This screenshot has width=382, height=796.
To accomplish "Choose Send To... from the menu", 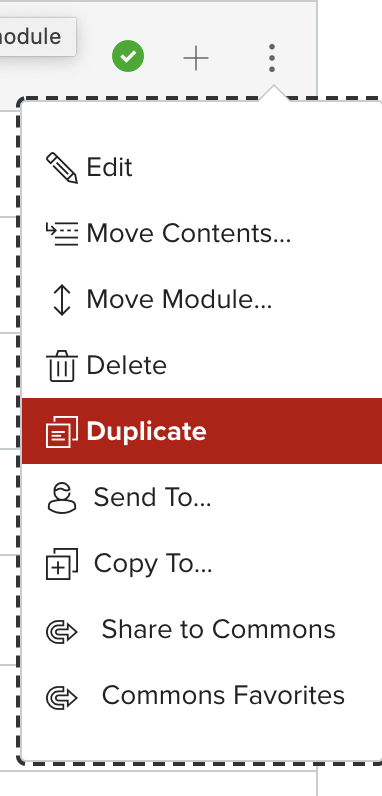I will 202,497.
